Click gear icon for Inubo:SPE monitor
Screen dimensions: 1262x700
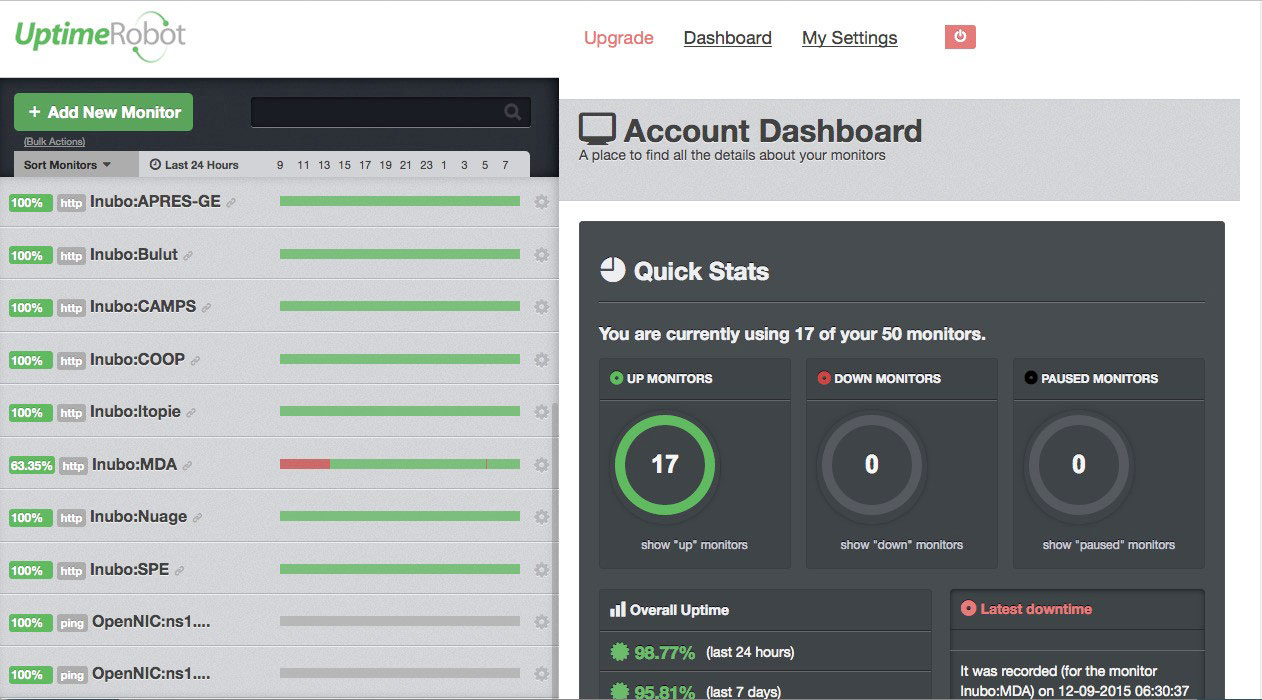542,570
